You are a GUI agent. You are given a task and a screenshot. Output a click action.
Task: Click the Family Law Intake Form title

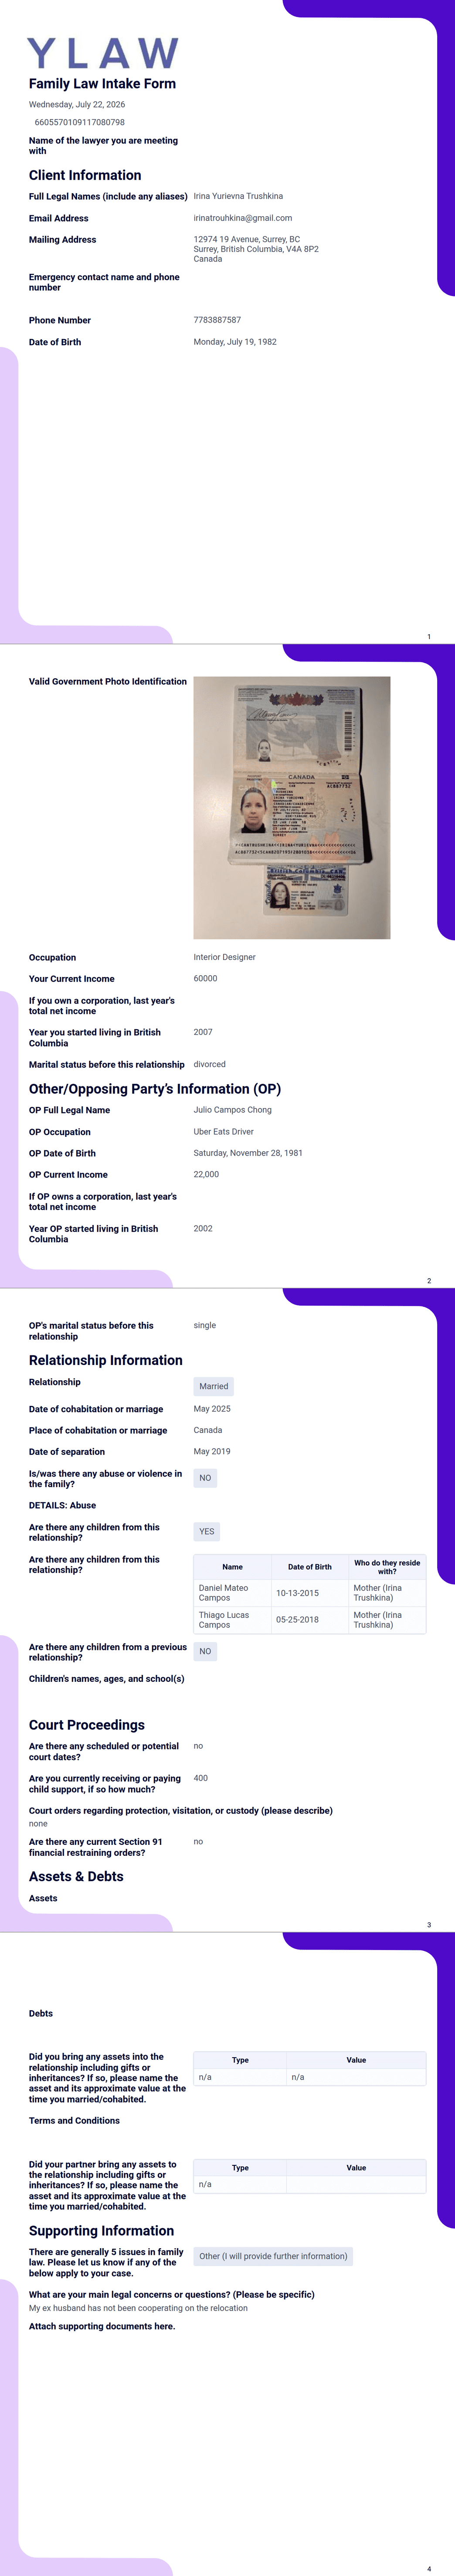coord(102,84)
